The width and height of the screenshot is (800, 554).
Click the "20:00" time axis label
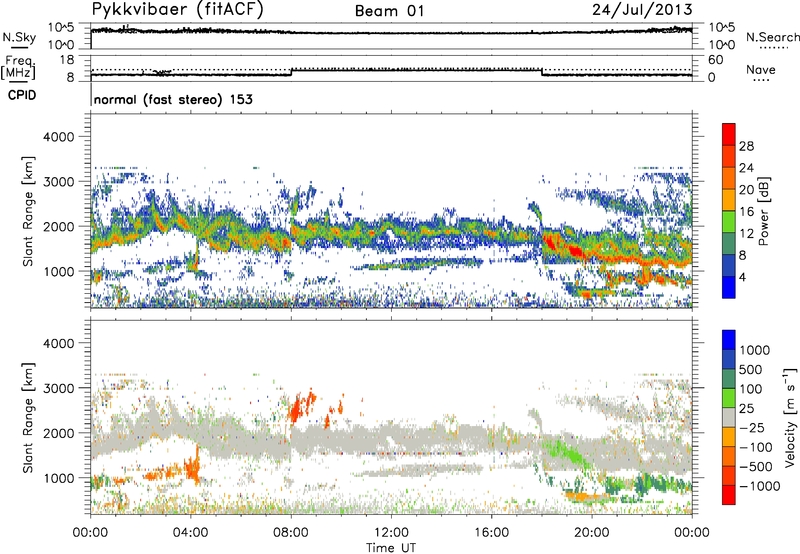[x=591, y=533]
